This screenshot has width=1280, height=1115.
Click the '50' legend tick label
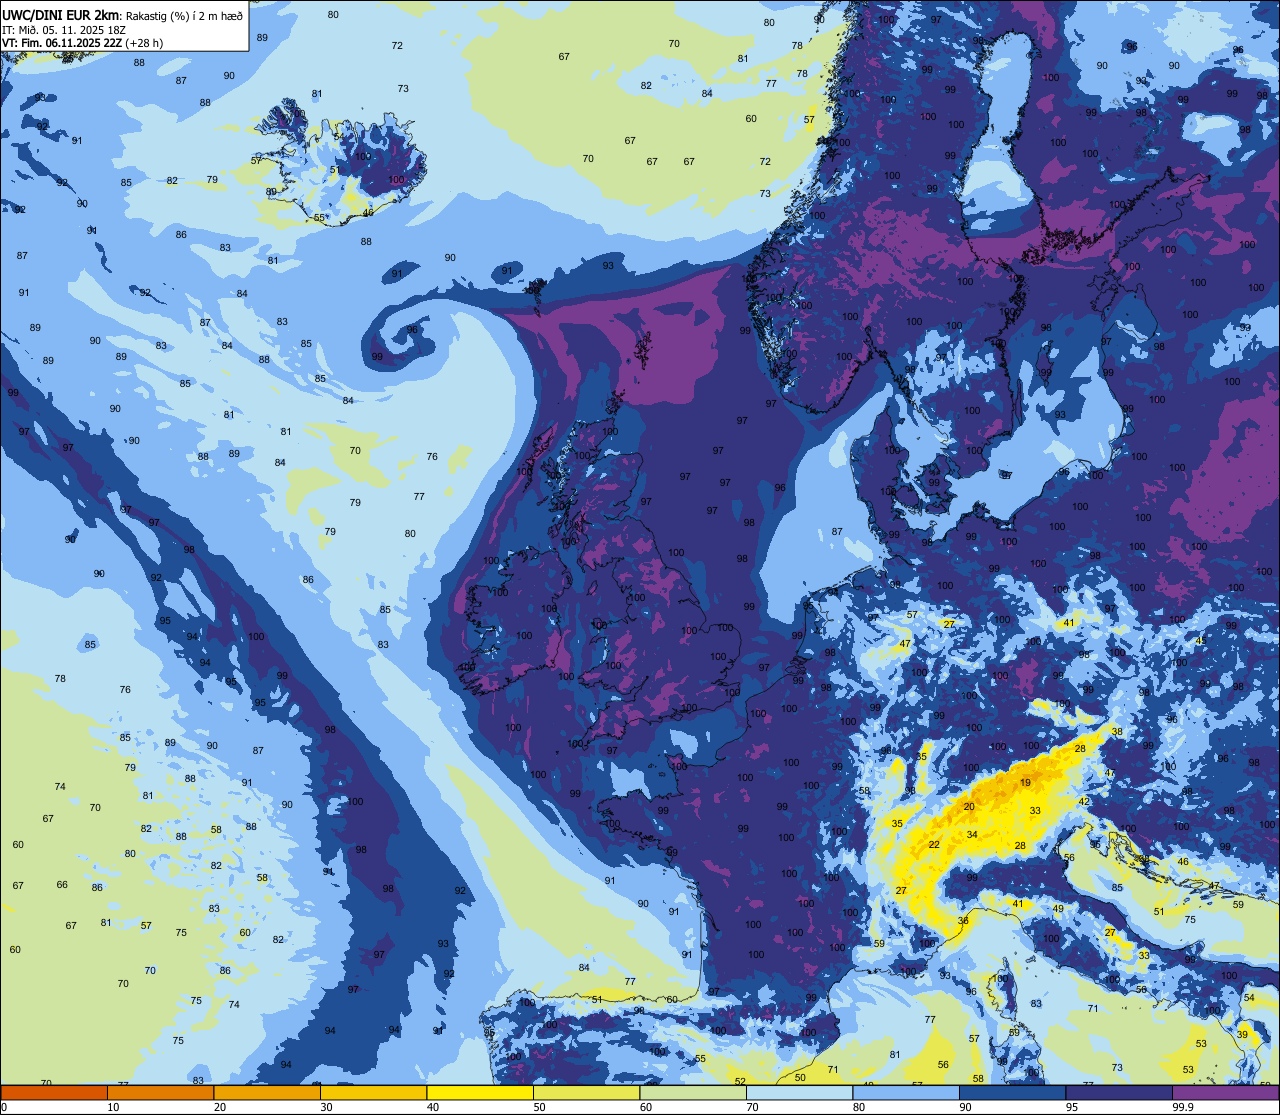[x=540, y=1107]
